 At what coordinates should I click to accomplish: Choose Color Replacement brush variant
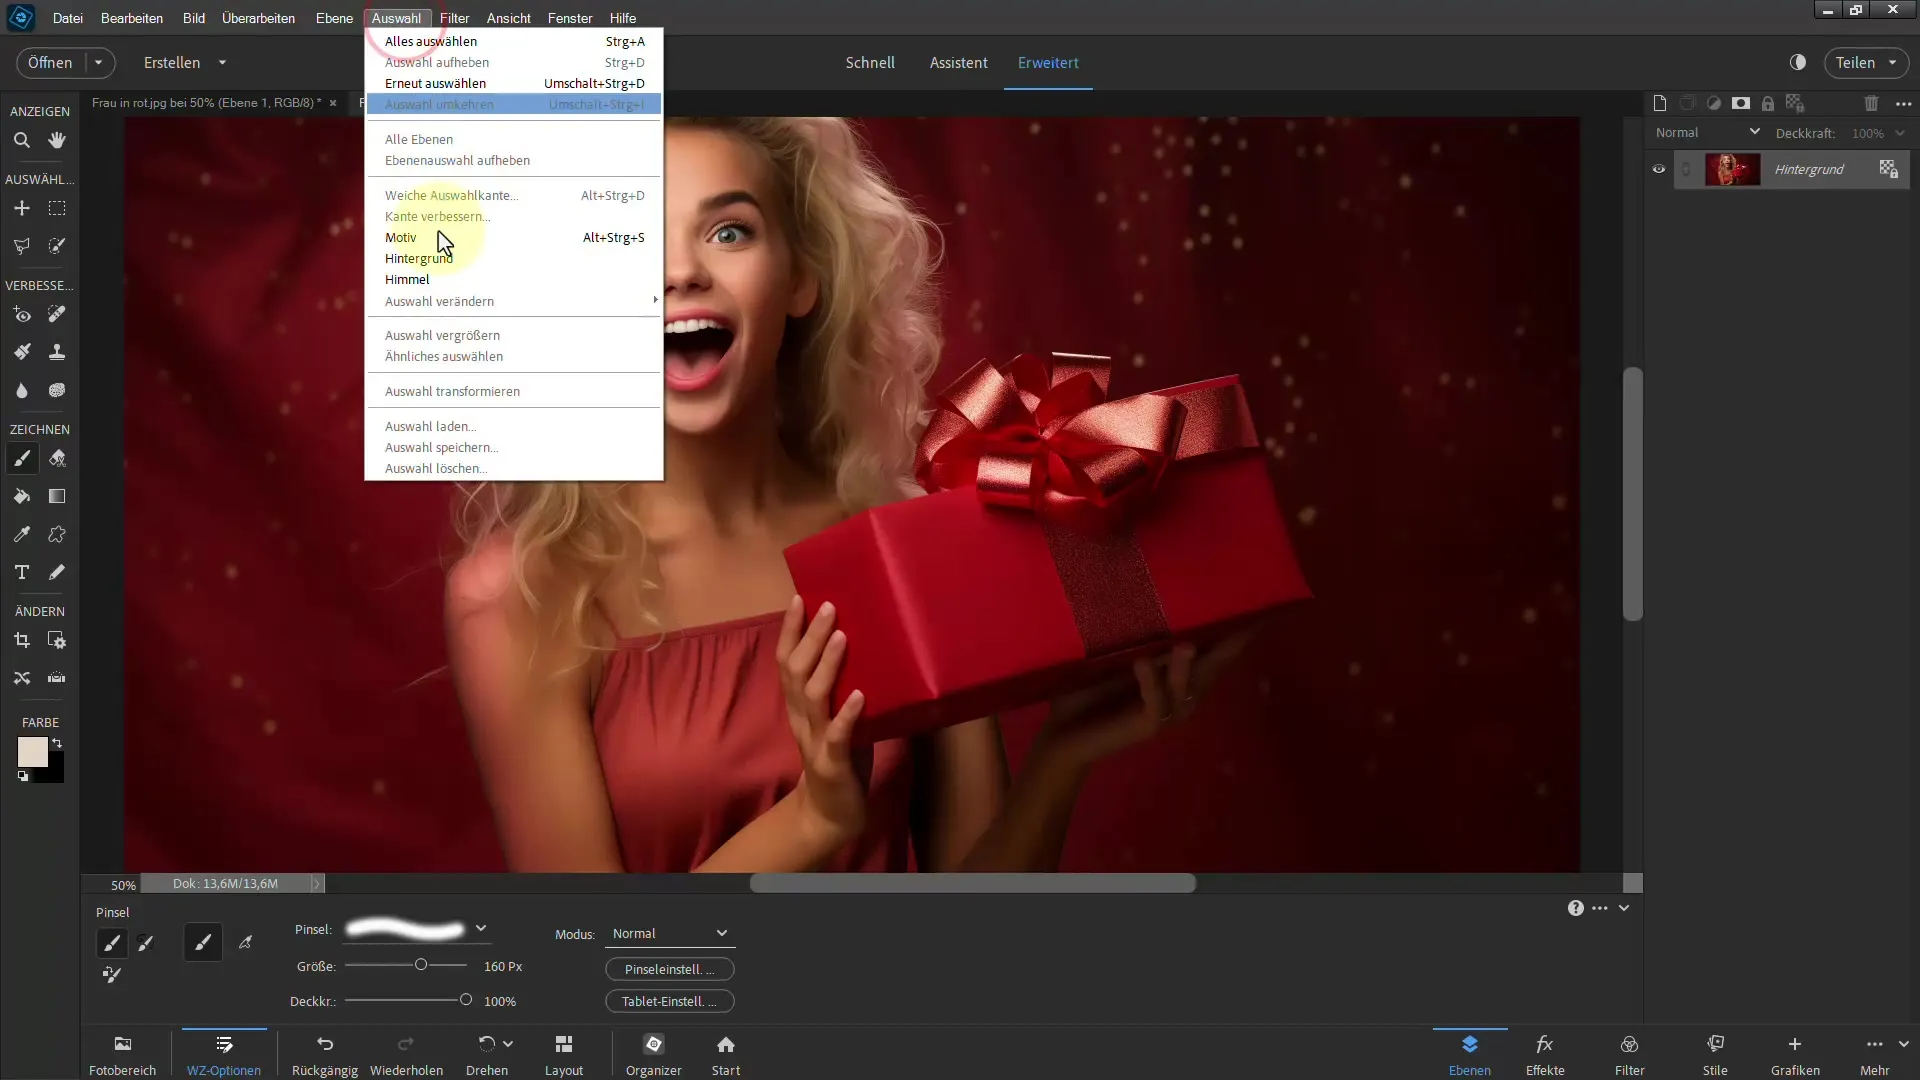pos(112,974)
